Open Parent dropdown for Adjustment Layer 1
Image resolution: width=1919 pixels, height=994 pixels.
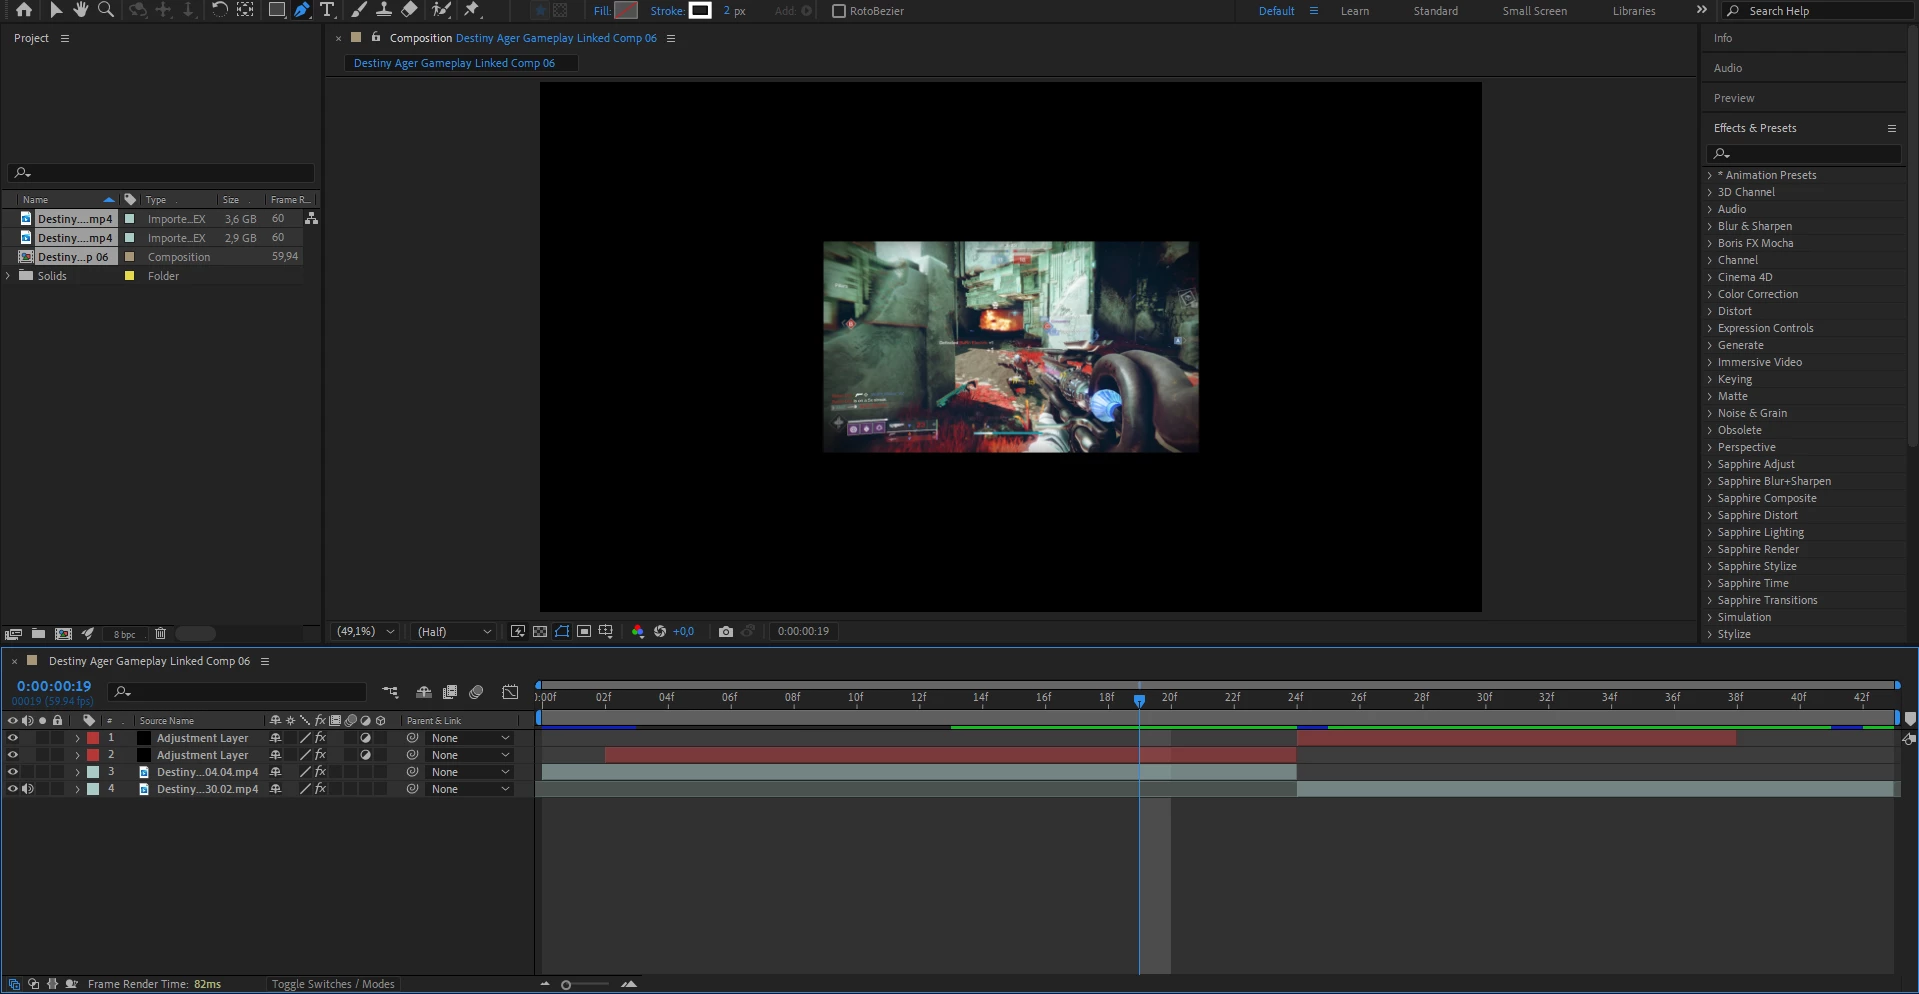point(469,738)
